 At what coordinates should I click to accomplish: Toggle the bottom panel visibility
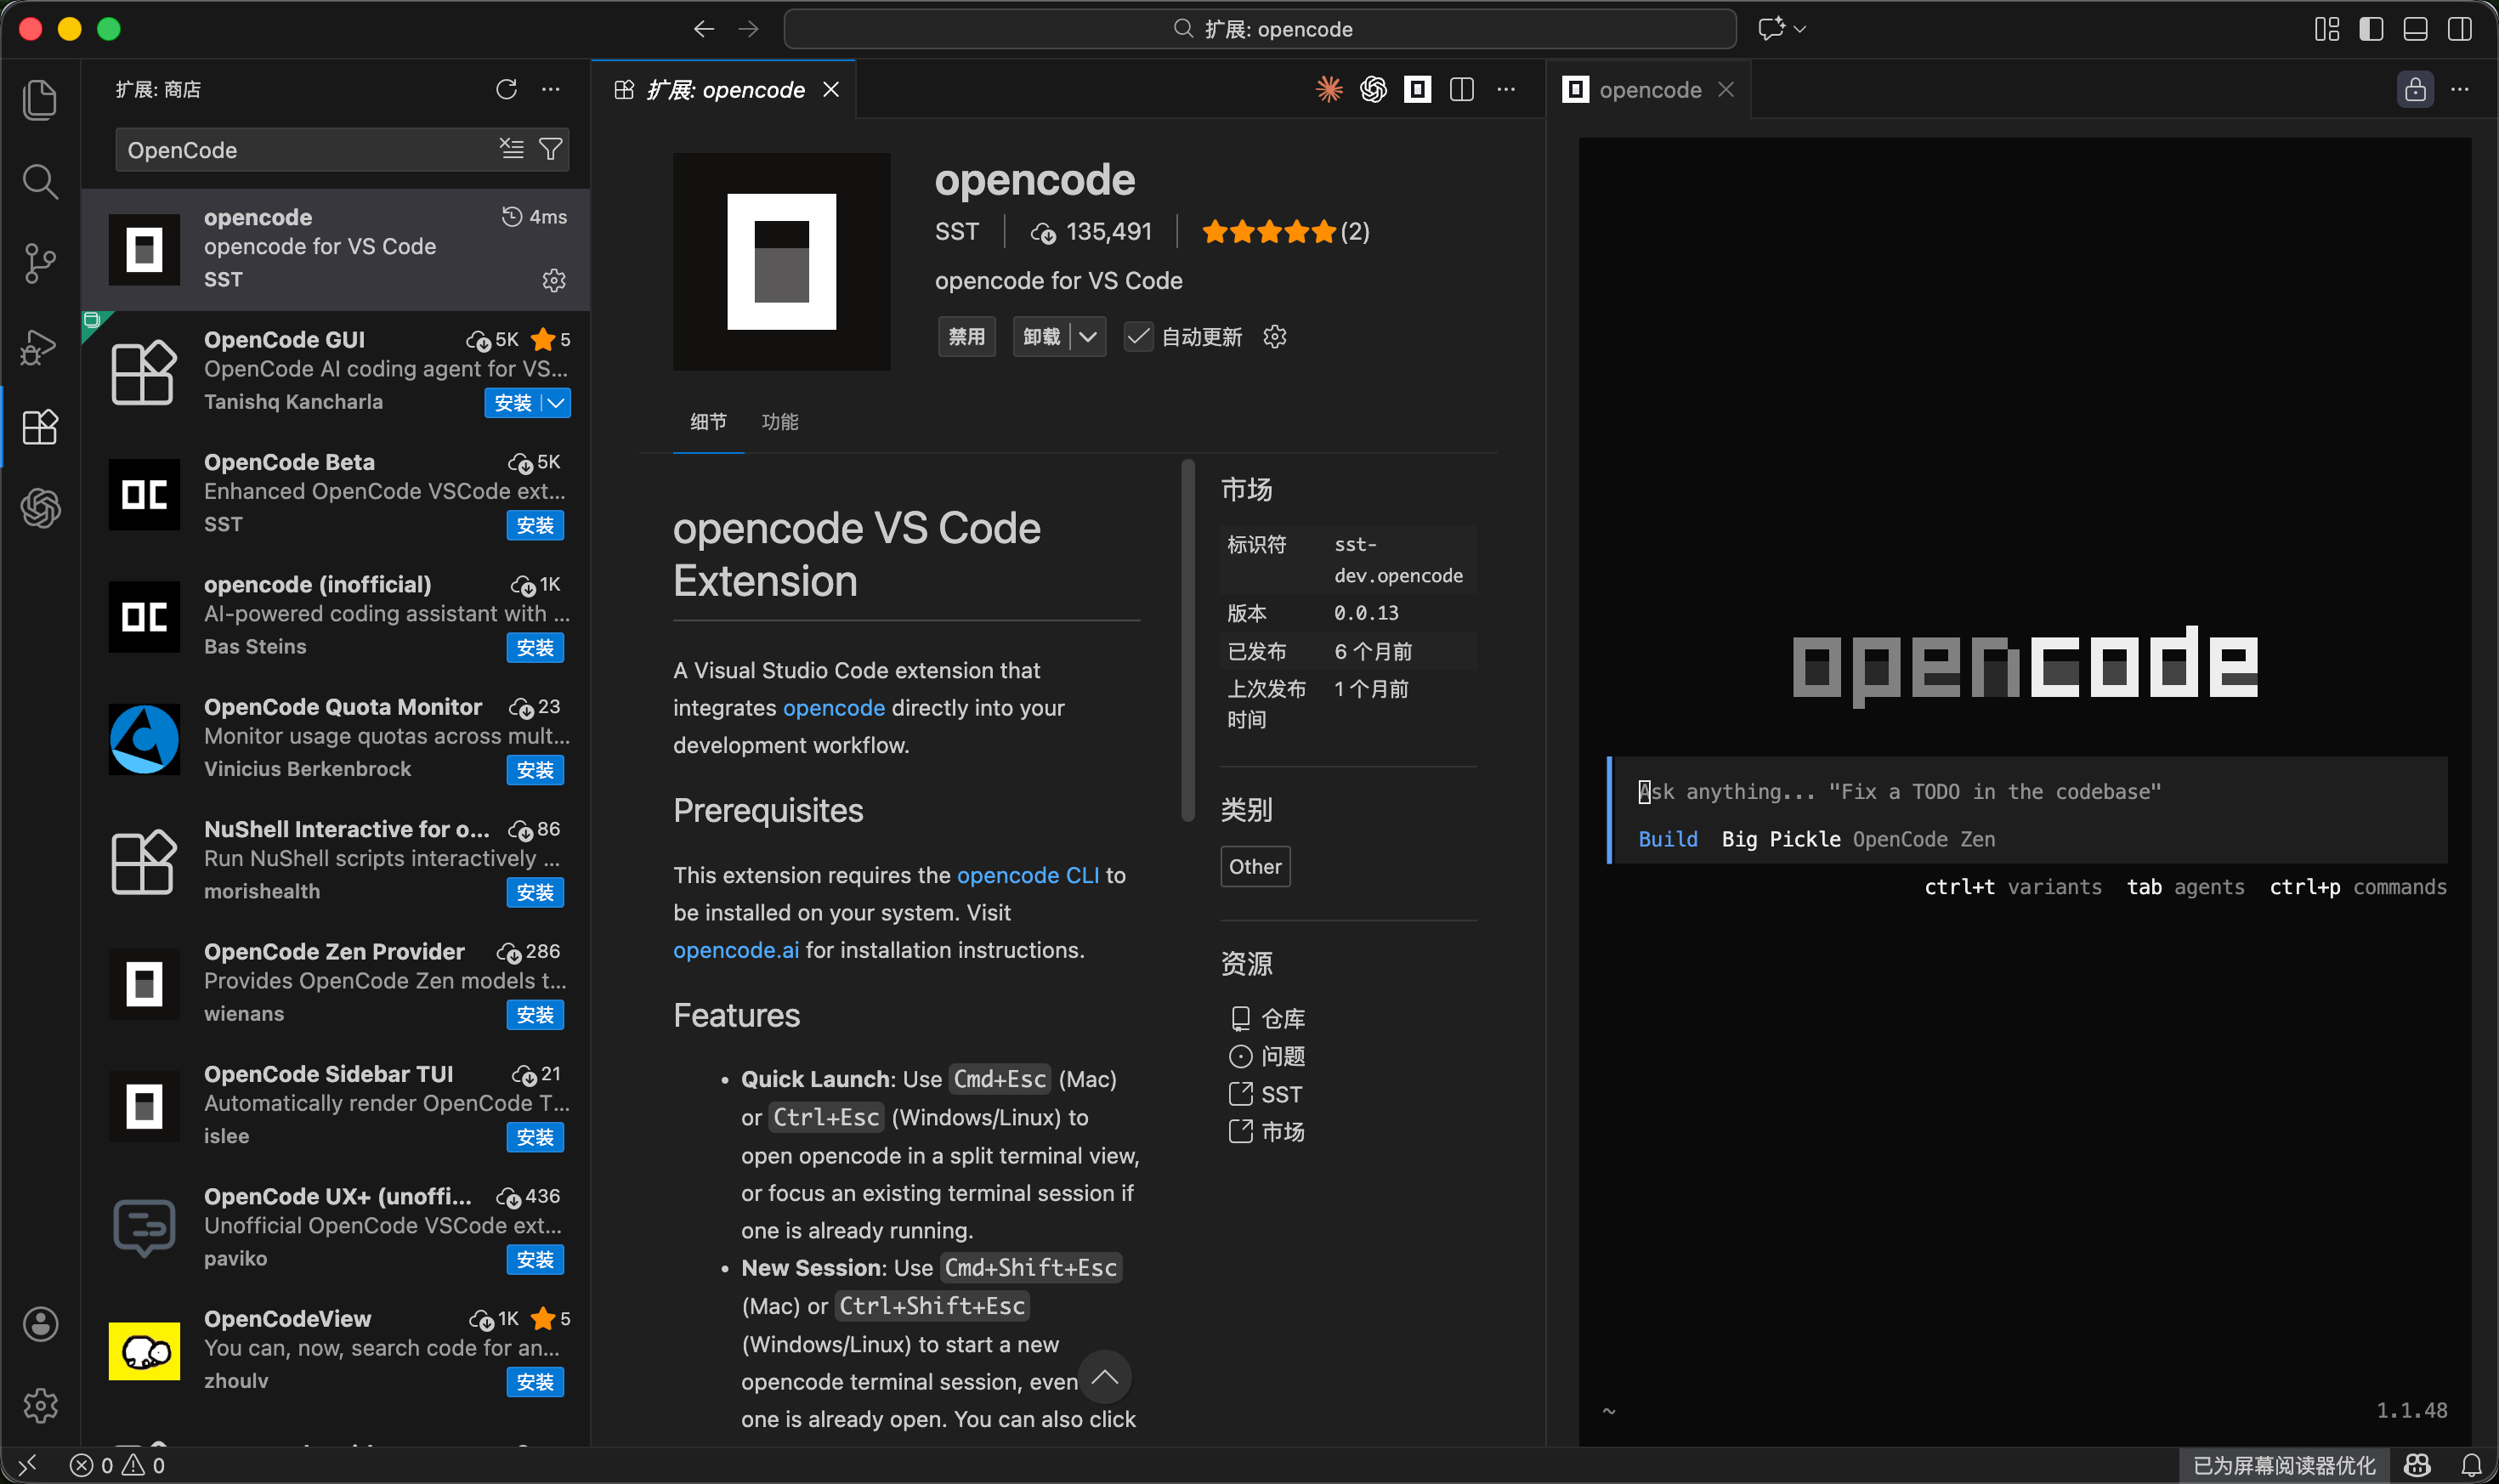[x=2415, y=29]
